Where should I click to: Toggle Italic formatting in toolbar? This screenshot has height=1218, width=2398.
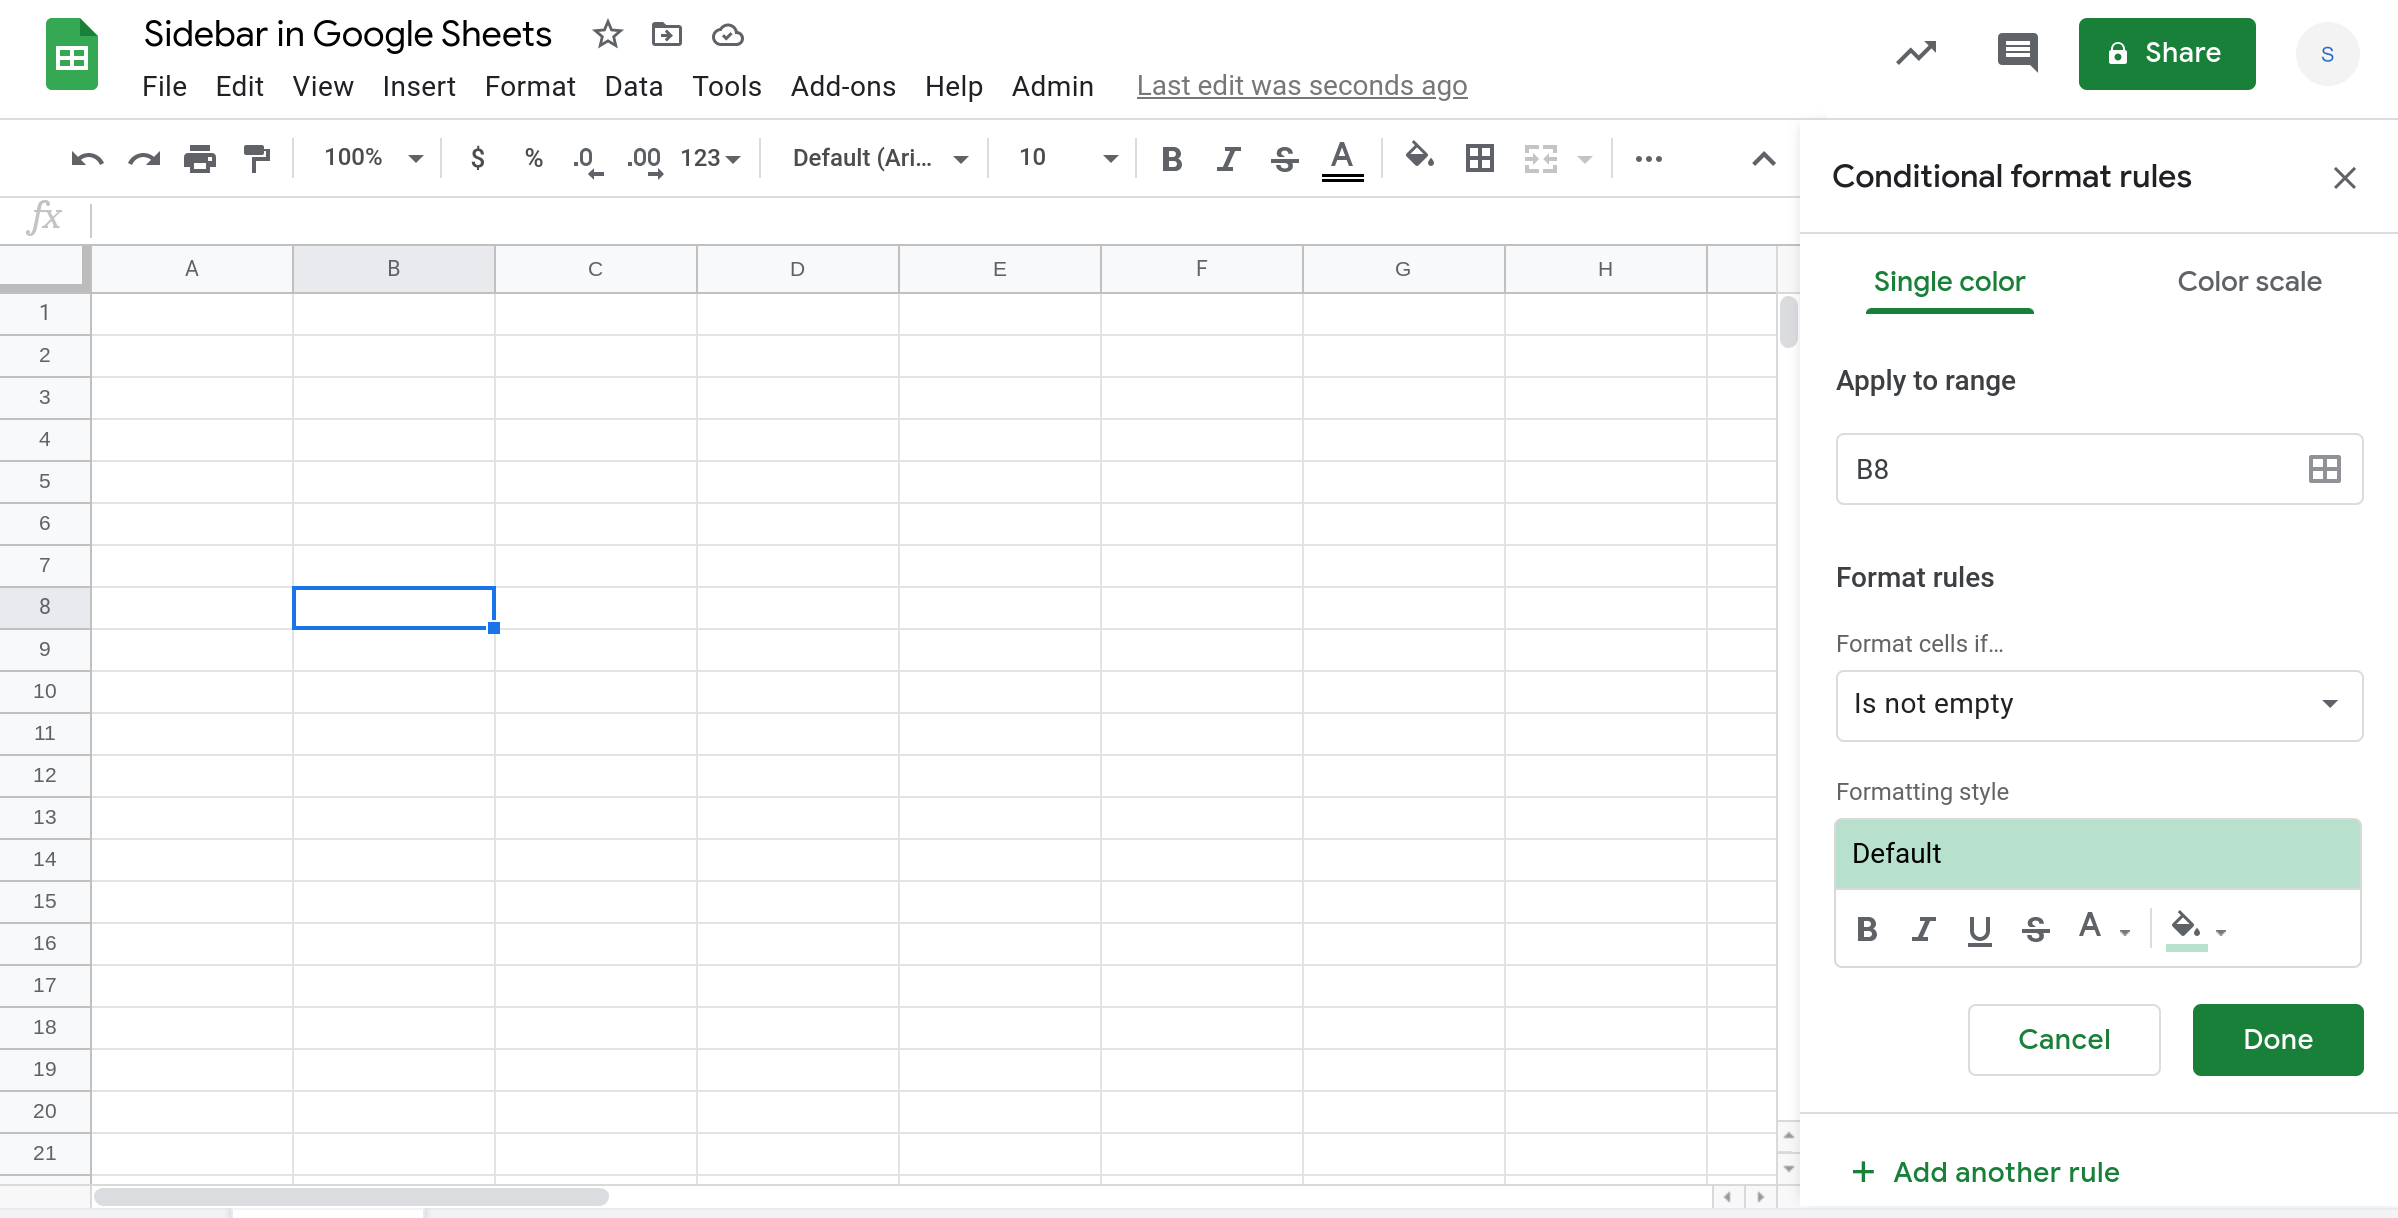click(x=1229, y=157)
